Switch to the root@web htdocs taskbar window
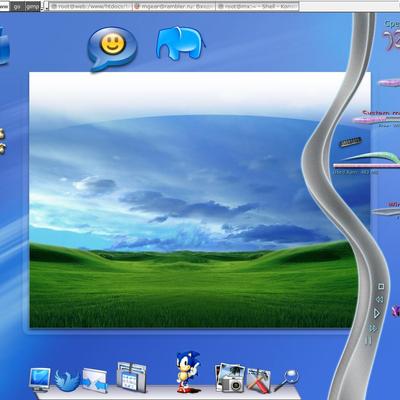 (x=90, y=6)
